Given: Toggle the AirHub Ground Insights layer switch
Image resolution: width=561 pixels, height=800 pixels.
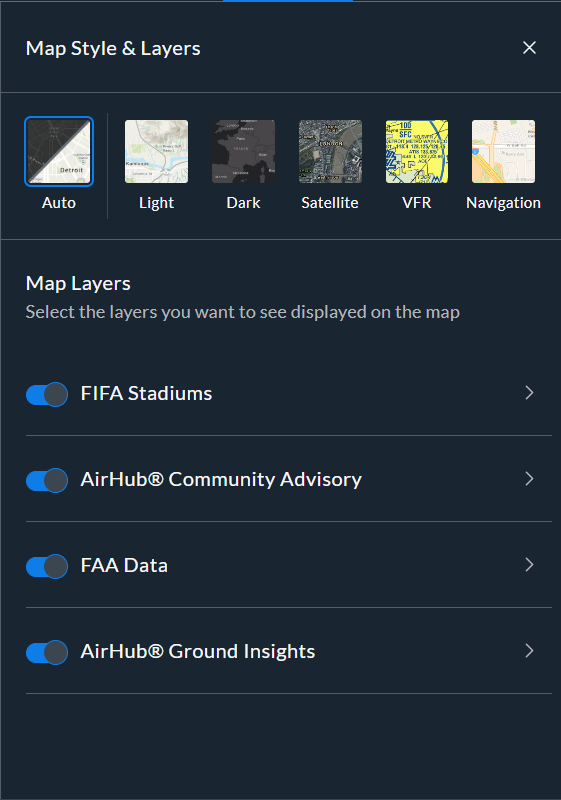Looking at the screenshot, I should pos(47,652).
